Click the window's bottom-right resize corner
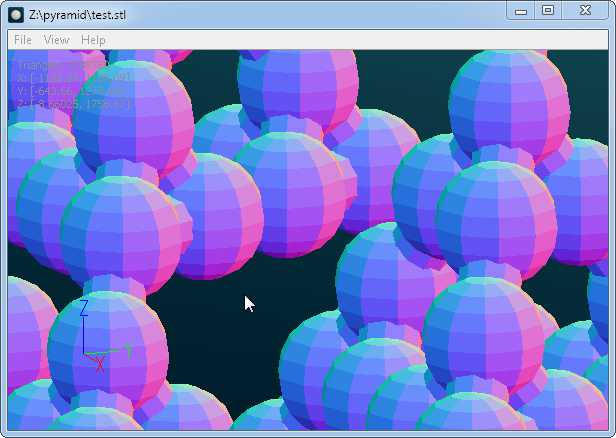Viewport: 616px width, 438px height. point(612,434)
